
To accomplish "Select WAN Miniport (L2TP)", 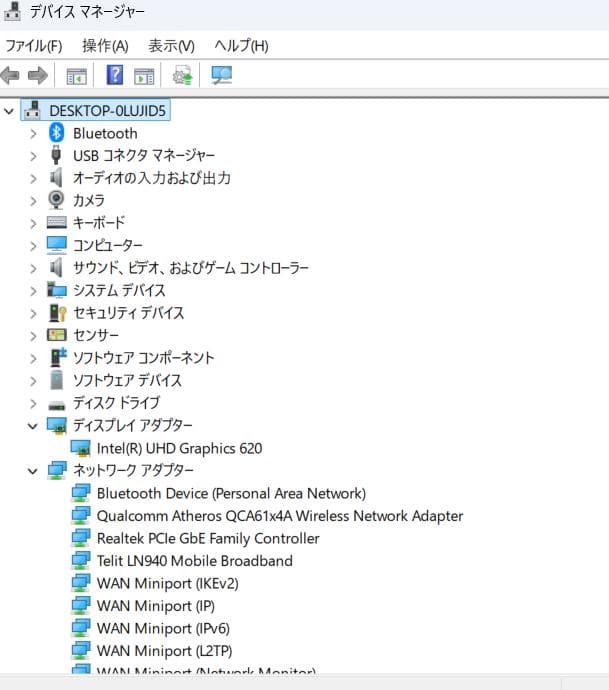I will point(165,651).
